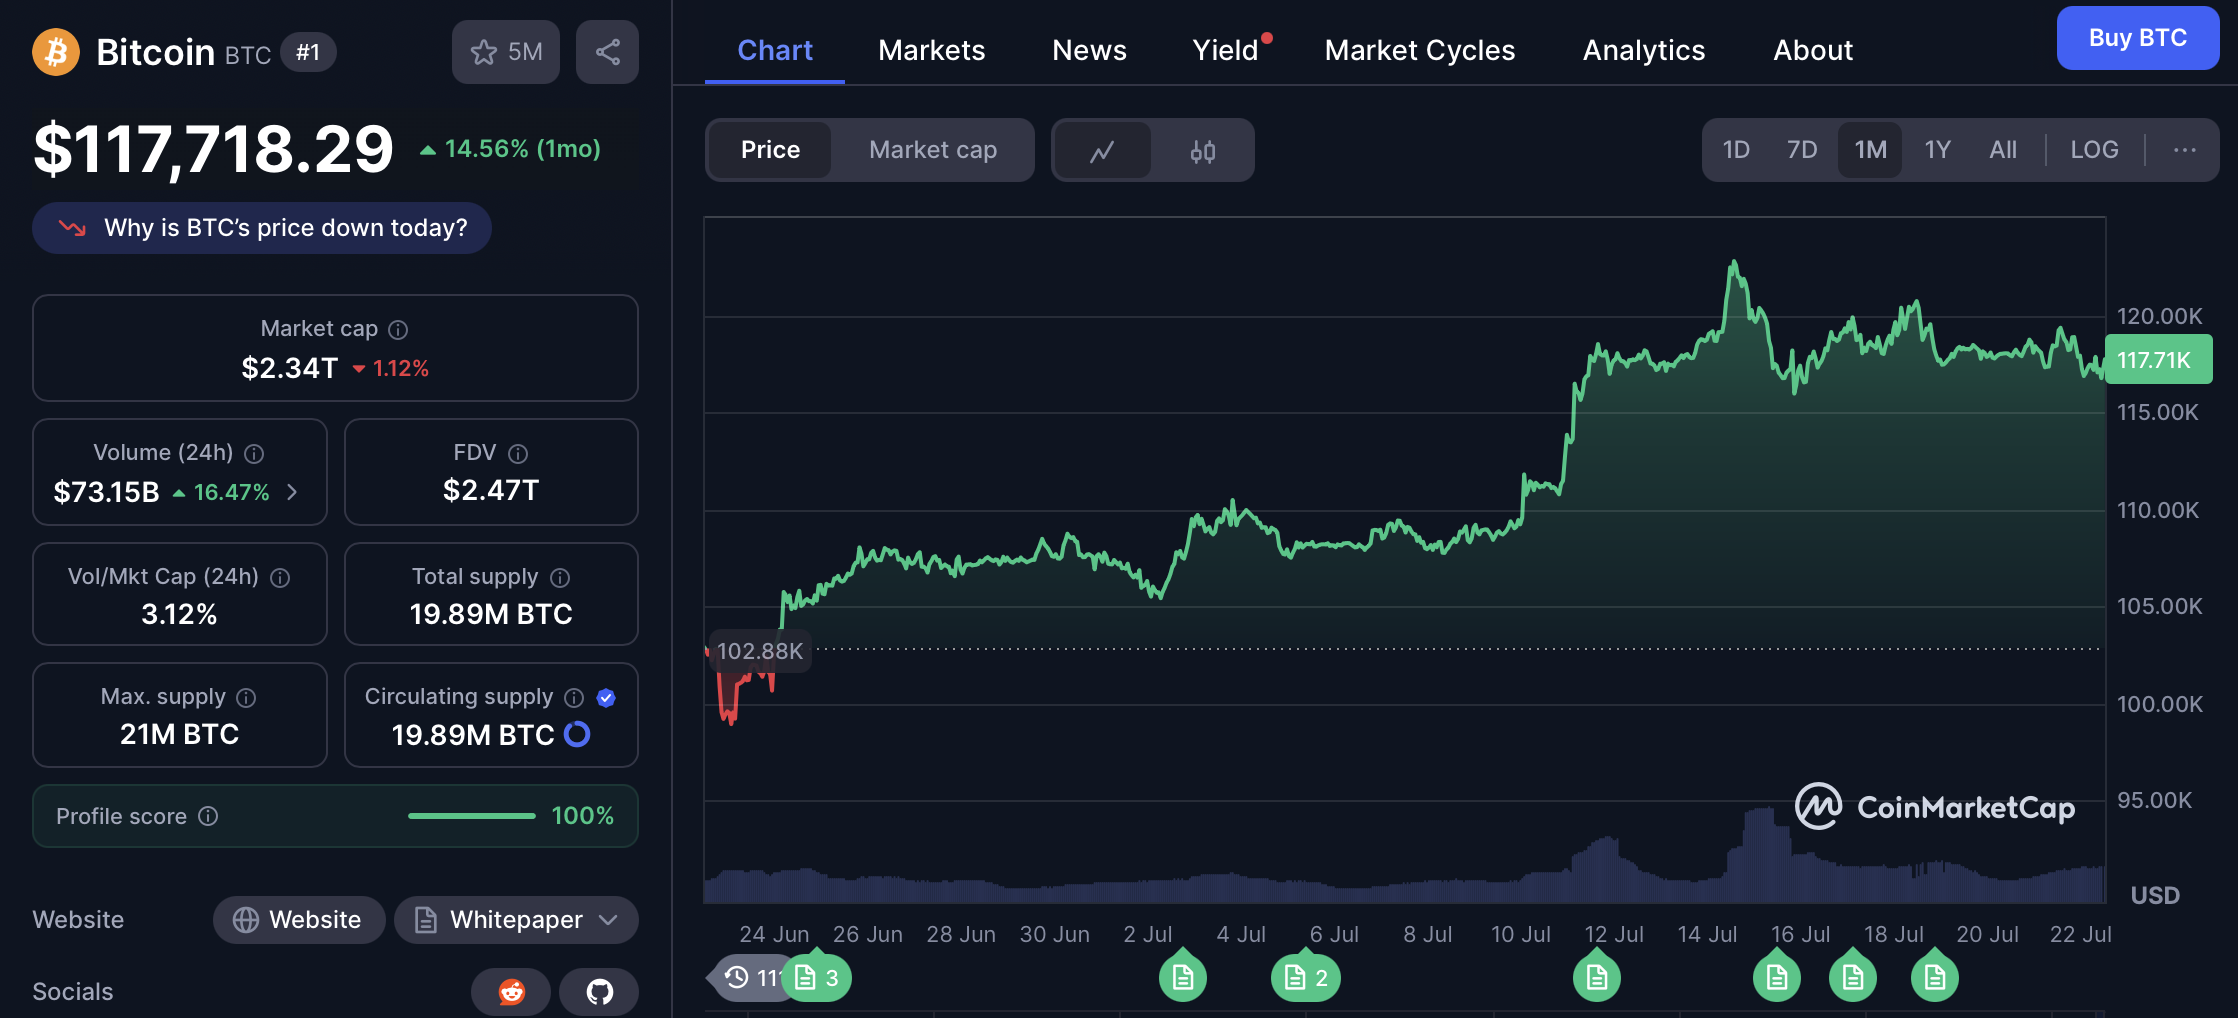Click the Bitcoin logo icon
Screen dimensions: 2238x1018
pos(56,51)
